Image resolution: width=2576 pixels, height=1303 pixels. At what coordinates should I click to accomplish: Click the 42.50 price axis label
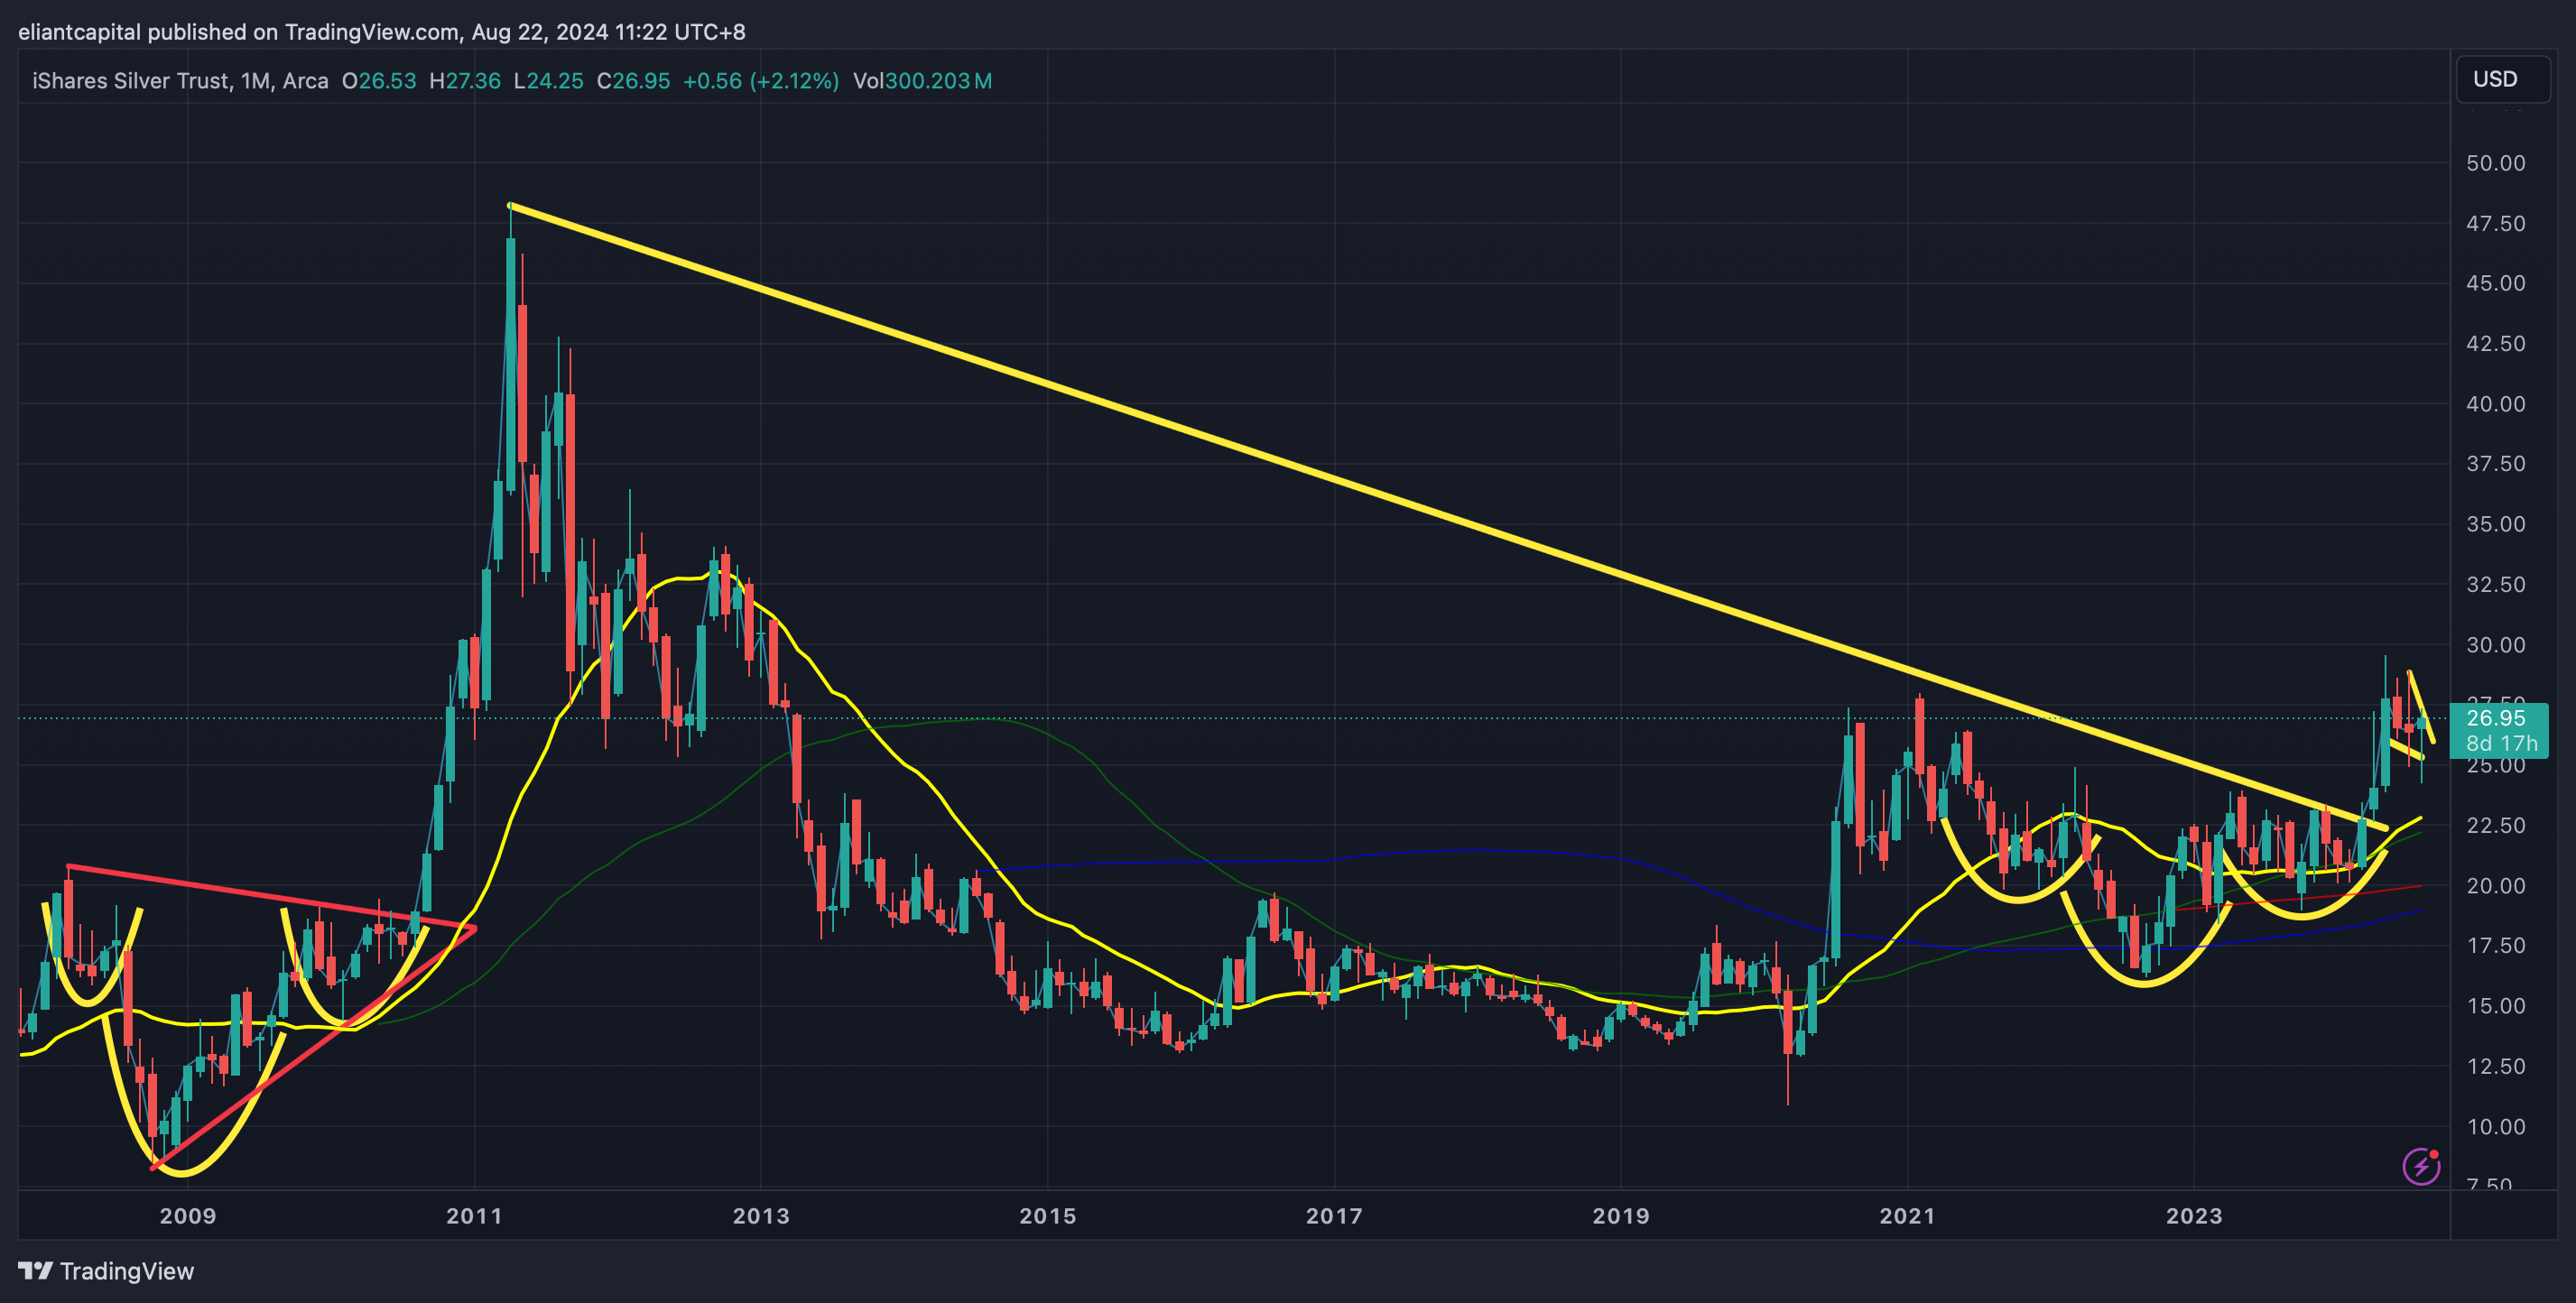[2495, 344]
